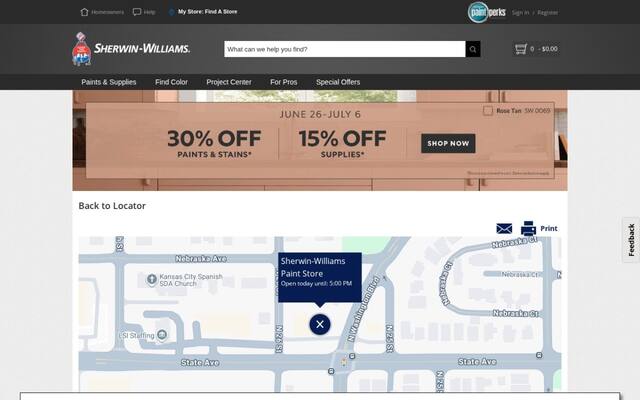This screenshot has width=640, height=400.
Task: Open For Pros menu
Action: pos(284,82)
